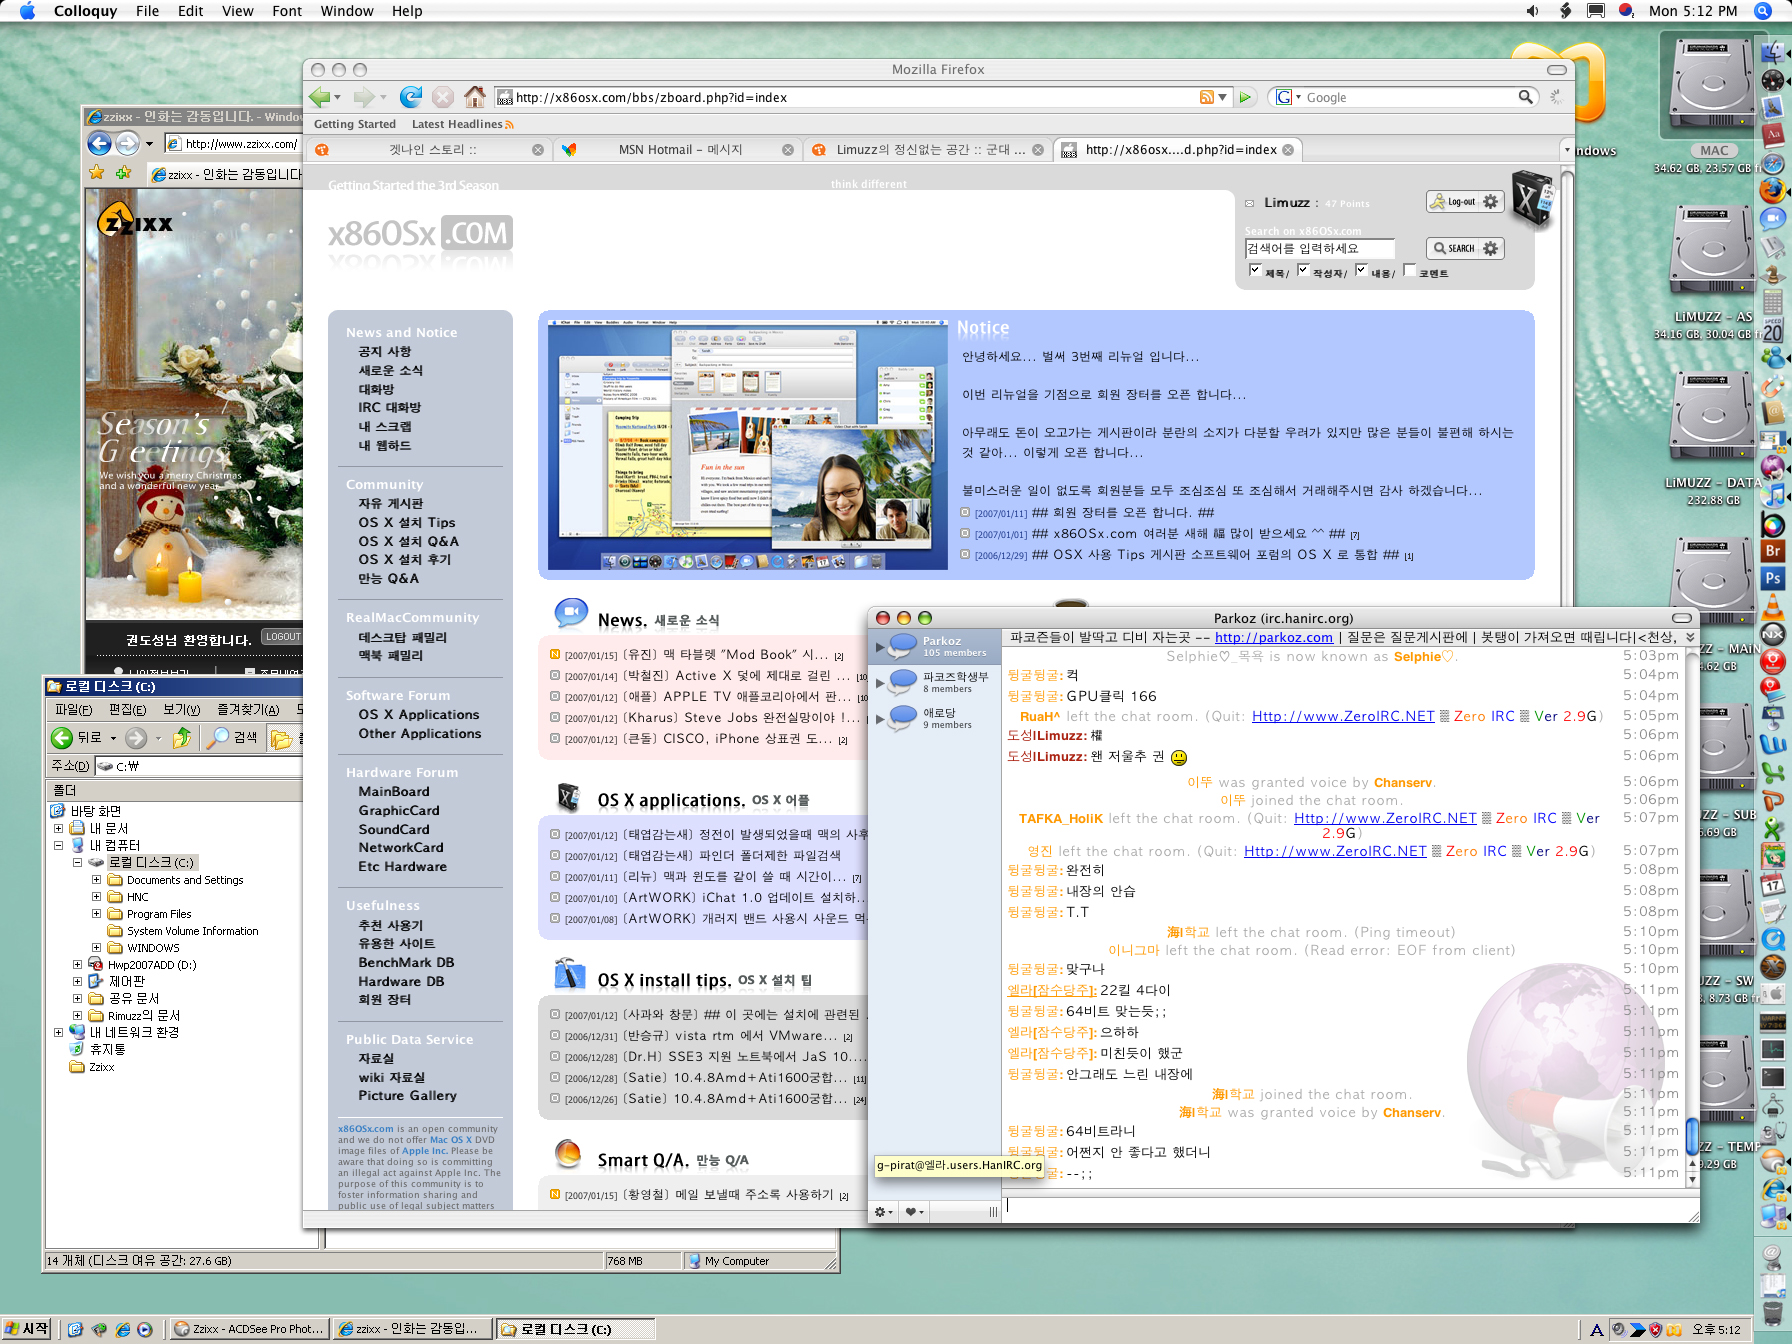This screenshot has width=1792, height=1344.
Task: Collapse the 내 컴퓨터 tree node
Action: coord(58,845)
